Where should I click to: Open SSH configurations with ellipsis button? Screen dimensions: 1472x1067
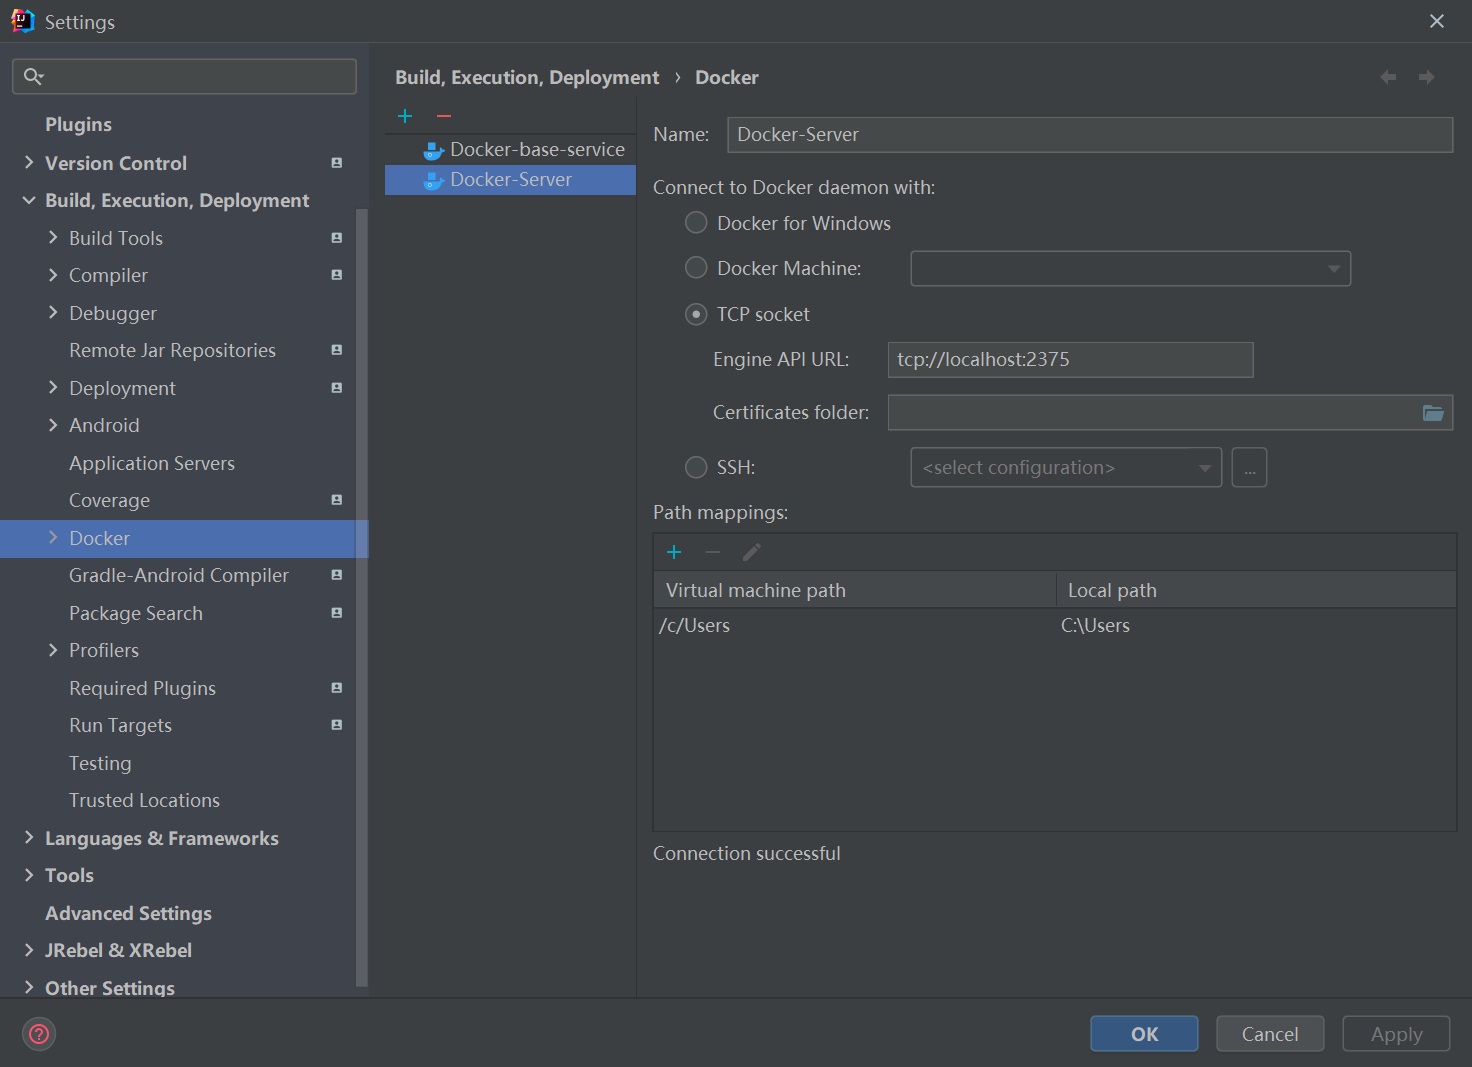pos(1249,467)
